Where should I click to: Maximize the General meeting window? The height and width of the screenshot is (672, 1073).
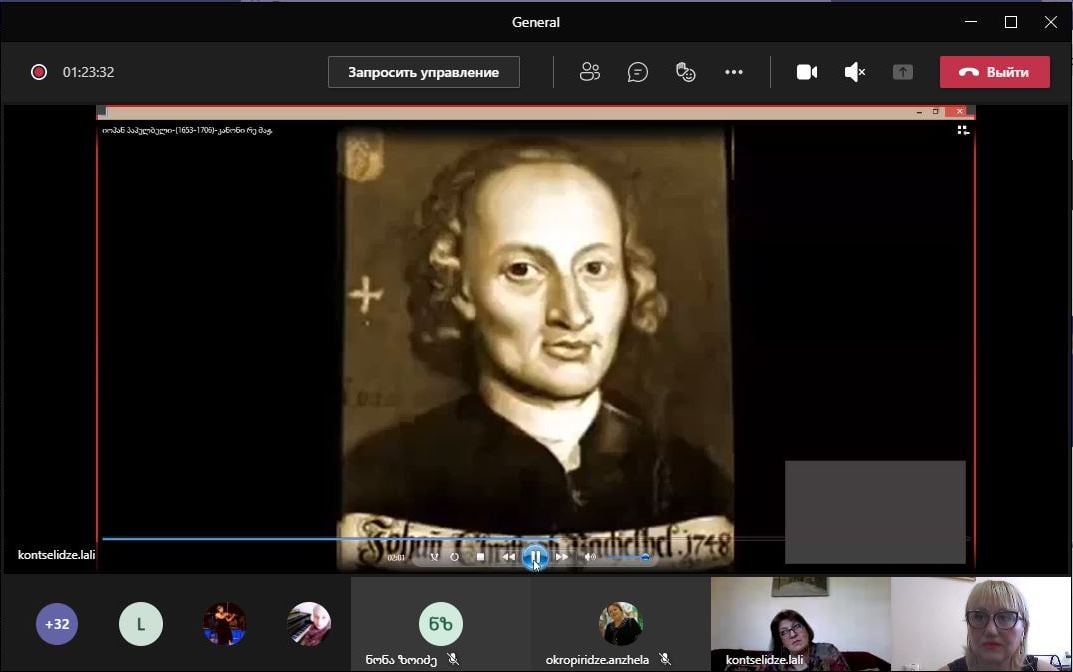(1011, 22)
